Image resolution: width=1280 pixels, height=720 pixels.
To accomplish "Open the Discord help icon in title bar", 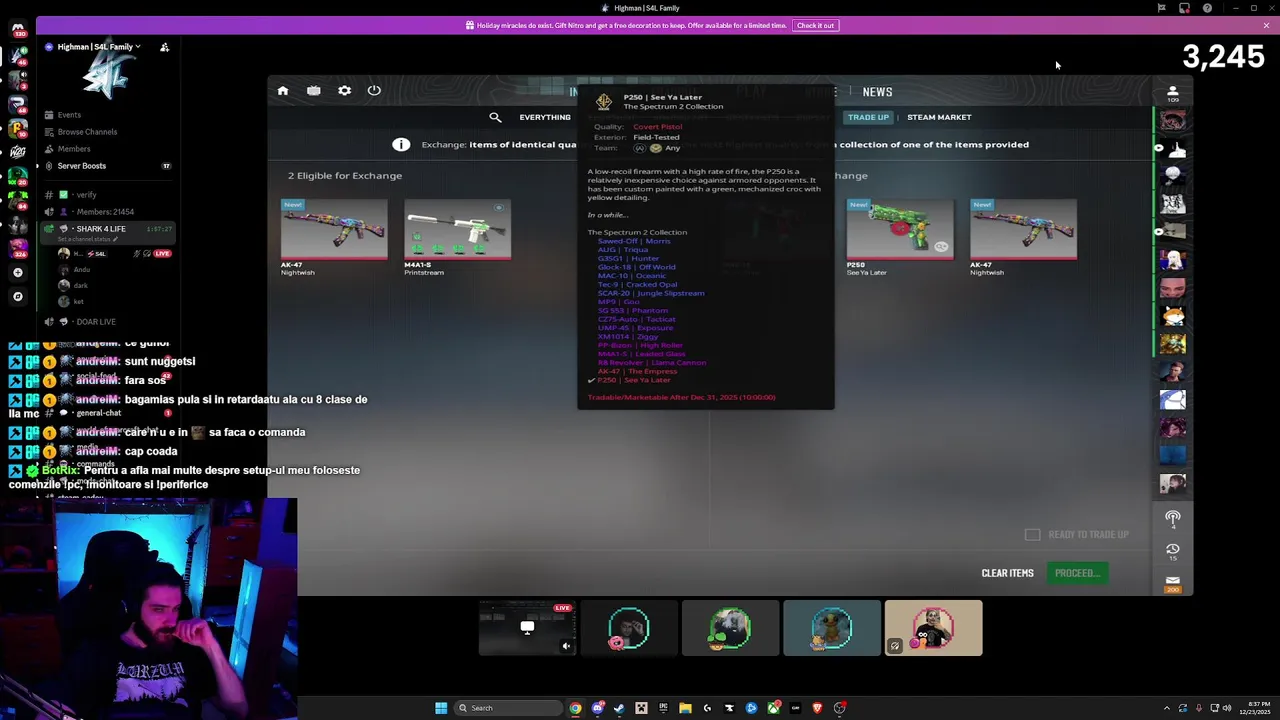I will 1207,8.
